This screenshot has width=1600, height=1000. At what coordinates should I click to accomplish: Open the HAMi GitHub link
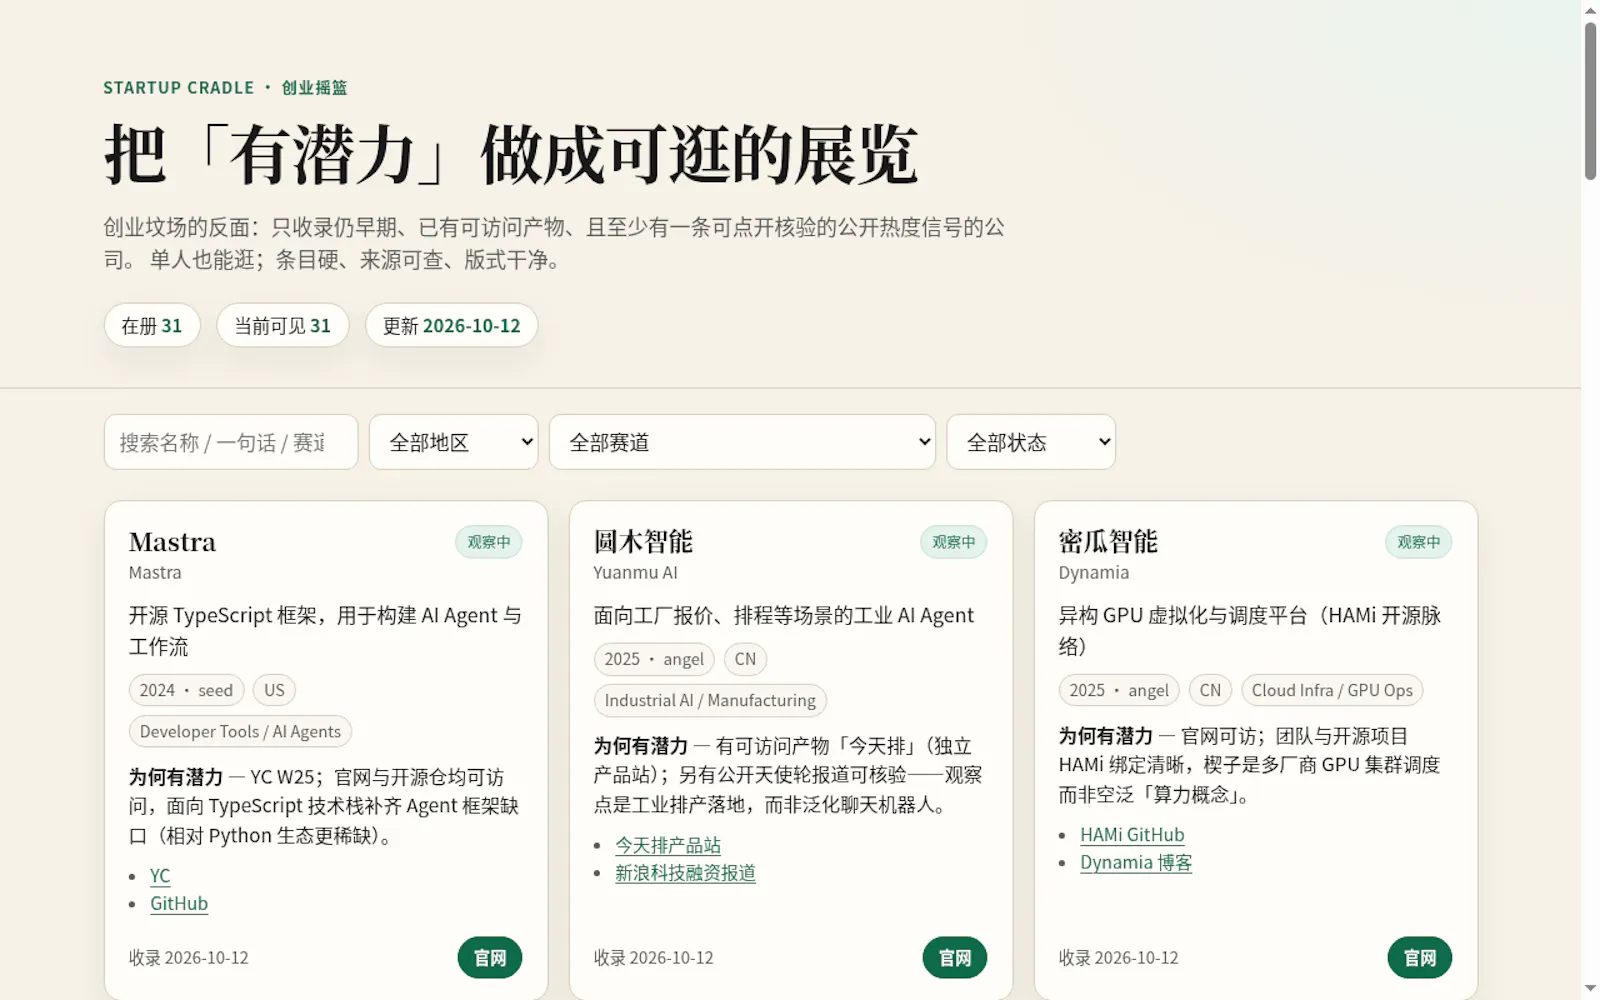(x=1132, y=835)
